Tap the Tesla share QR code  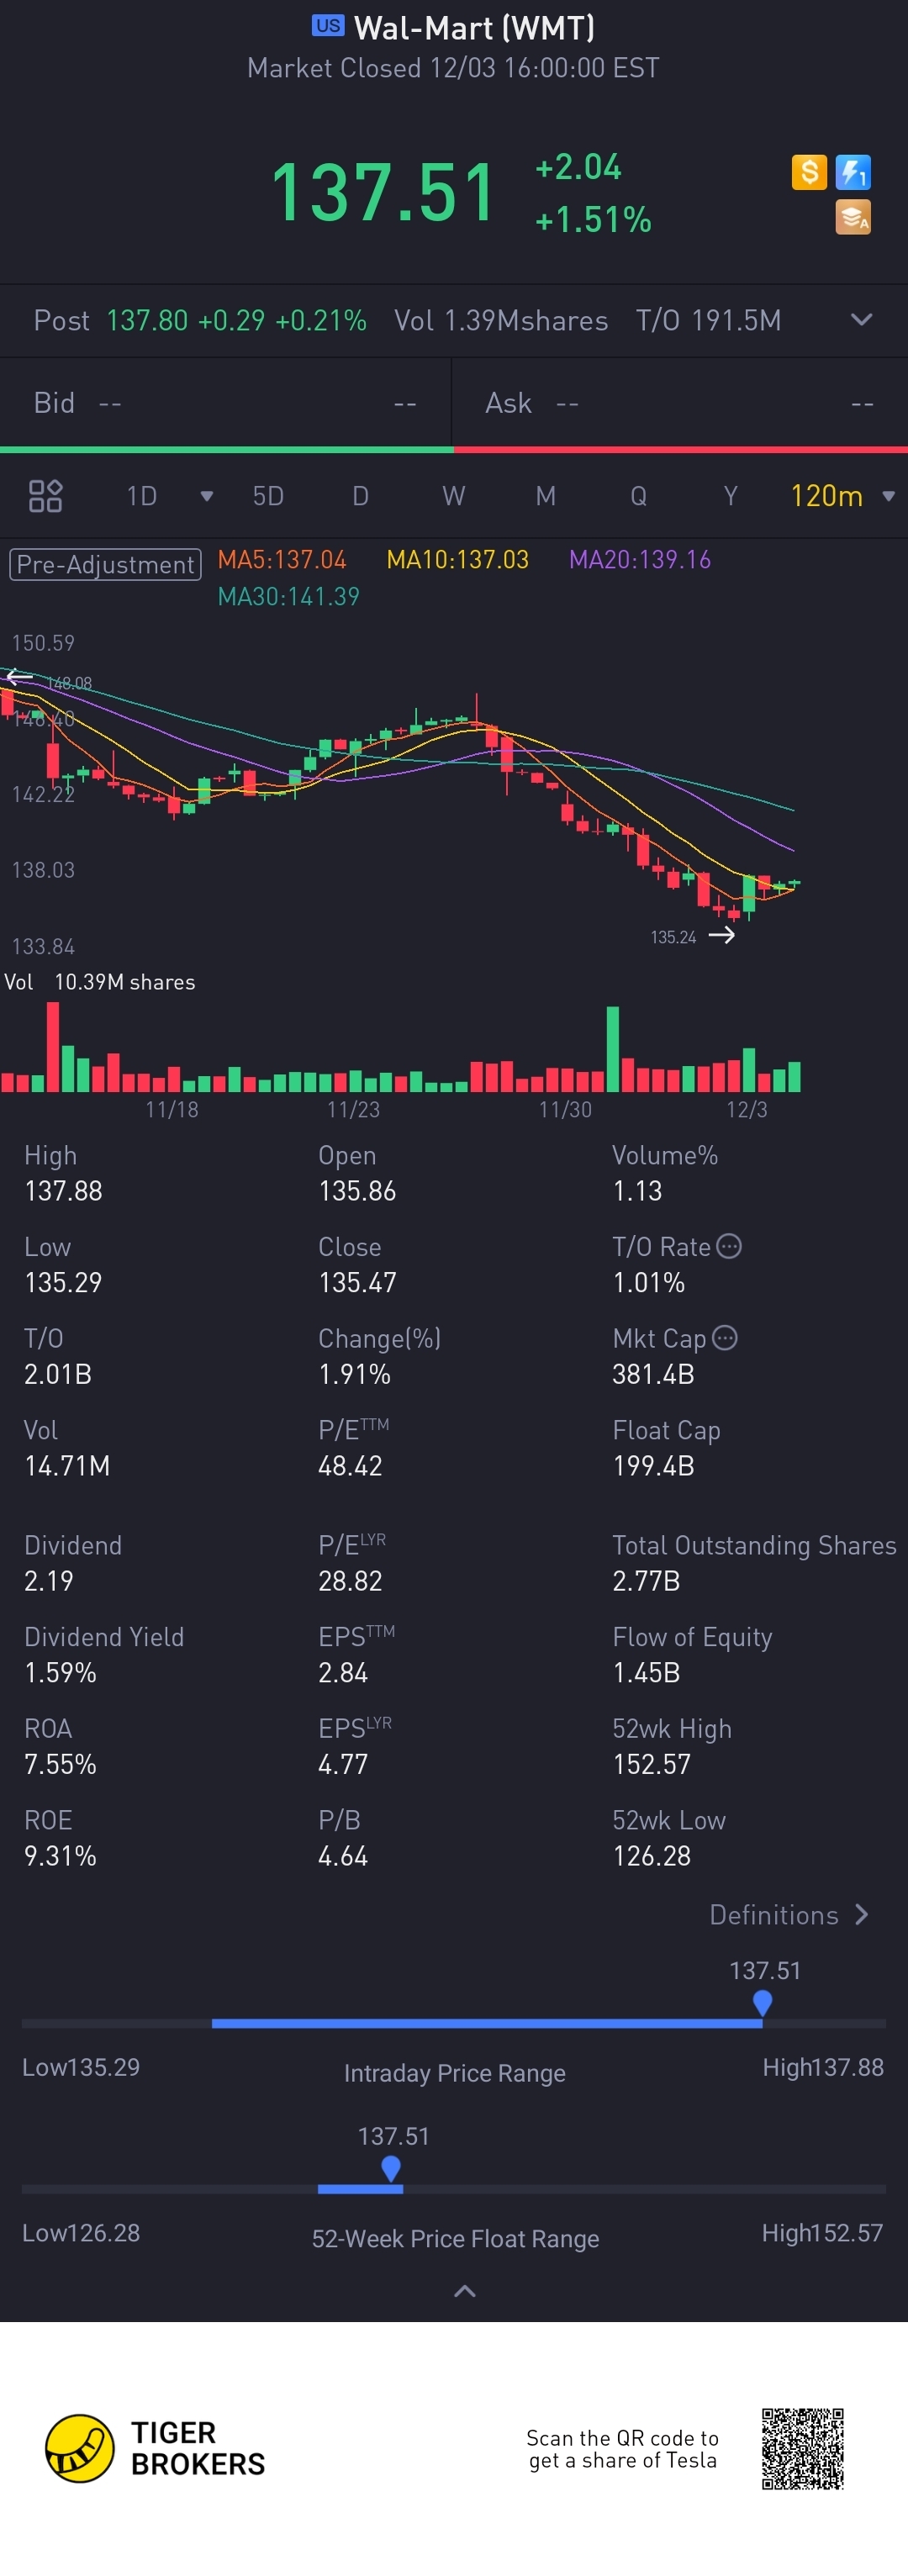pos(802,2448)
